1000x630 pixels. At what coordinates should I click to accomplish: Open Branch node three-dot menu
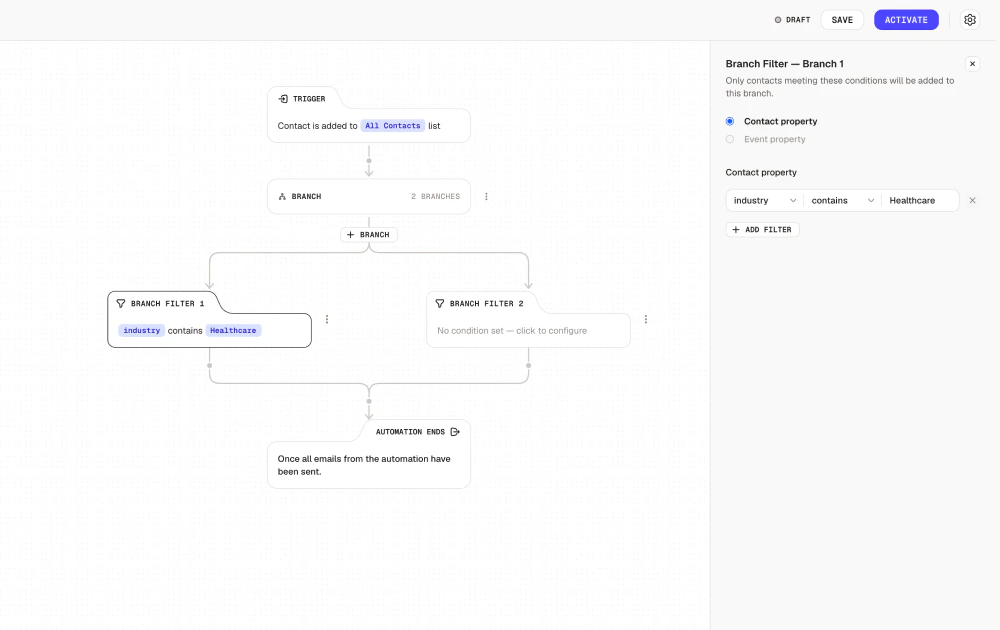click(486, 196)
